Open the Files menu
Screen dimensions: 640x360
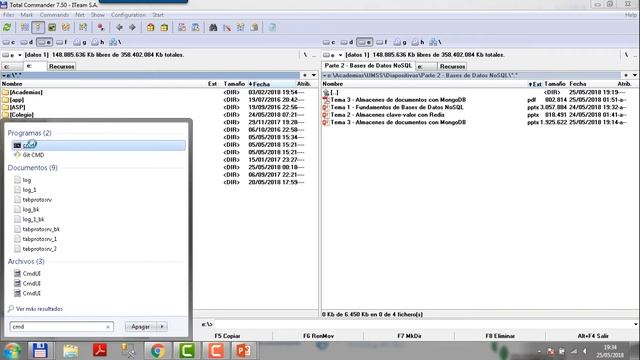point(9,15)
